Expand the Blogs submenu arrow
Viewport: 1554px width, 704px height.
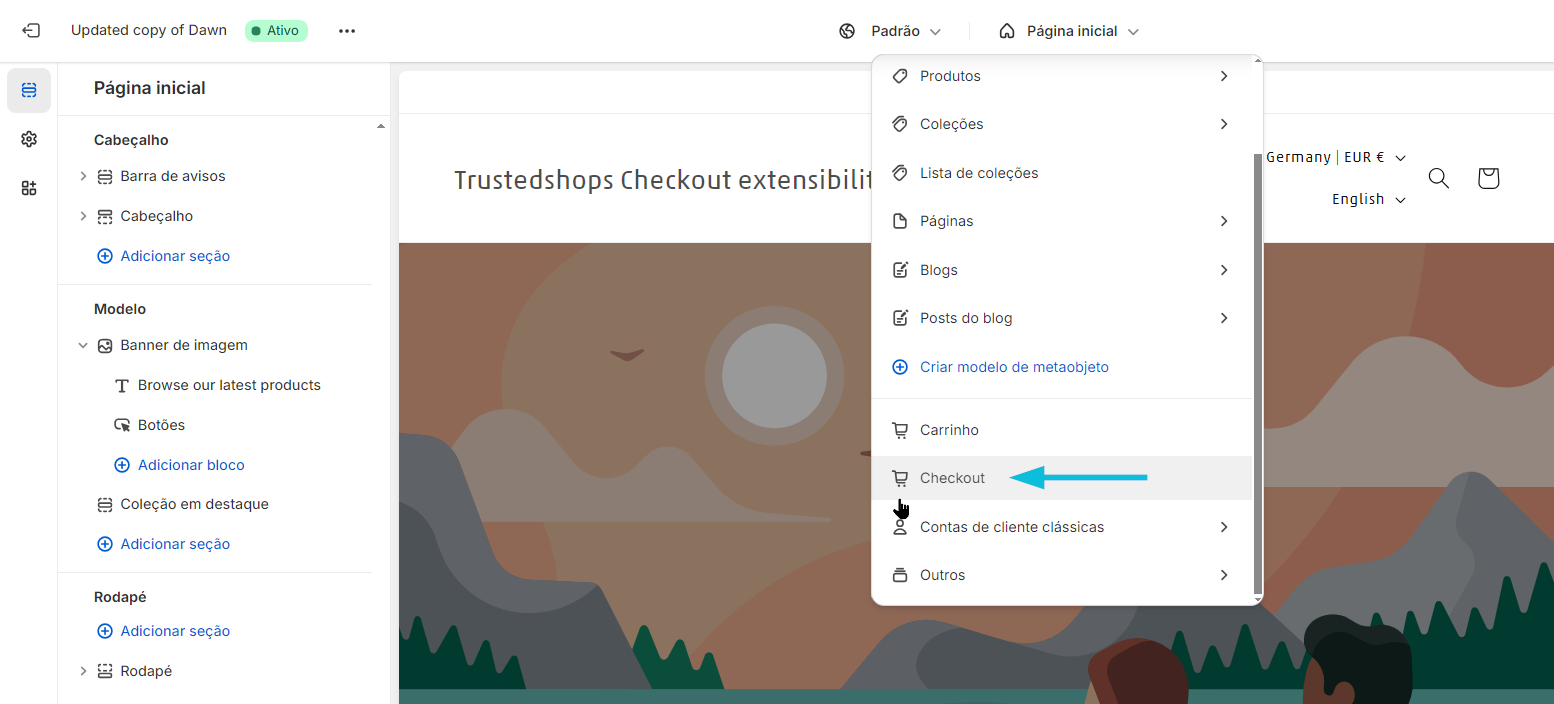[x=1224, y=270]
